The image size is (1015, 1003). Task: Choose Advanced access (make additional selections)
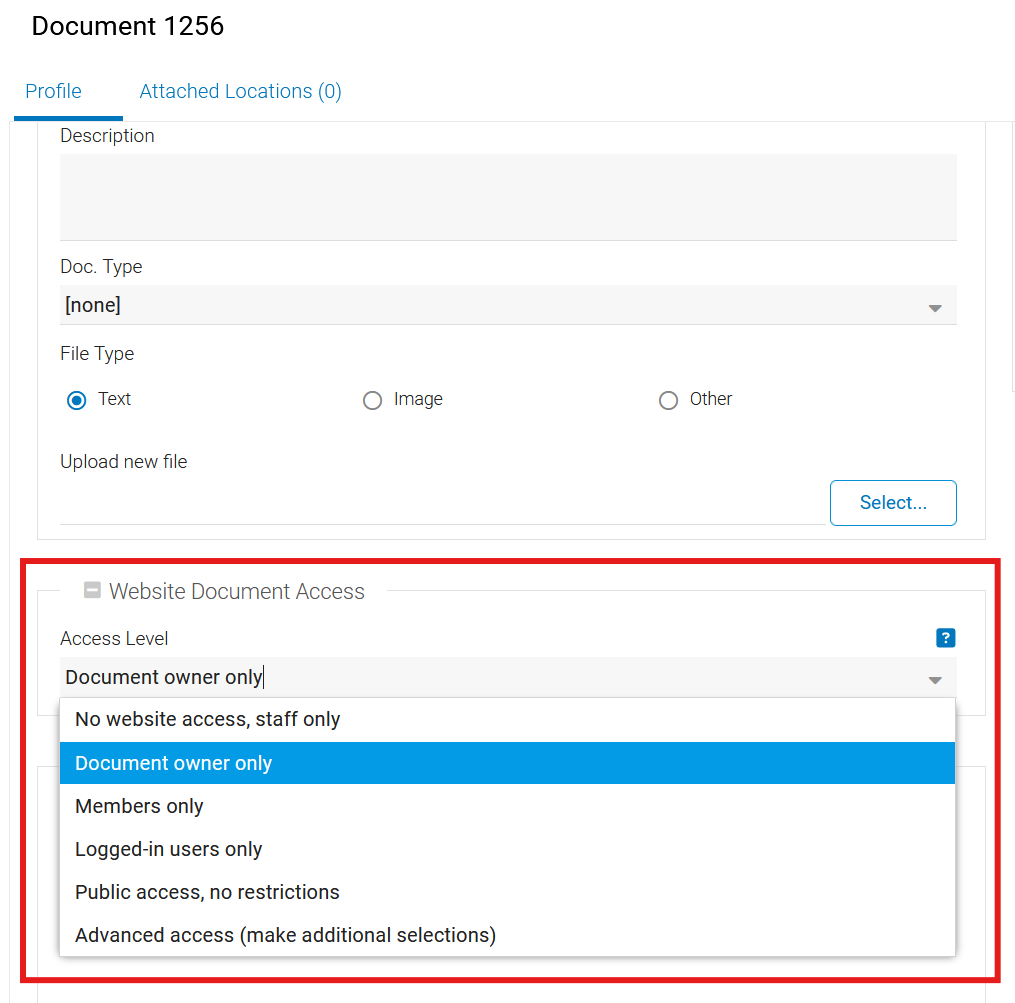coord(508,935)
